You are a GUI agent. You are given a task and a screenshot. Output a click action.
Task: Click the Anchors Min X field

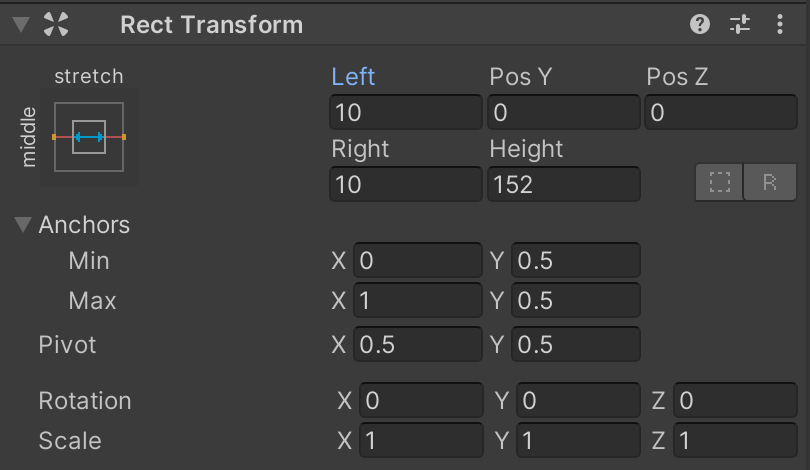(x=418, y=262)
